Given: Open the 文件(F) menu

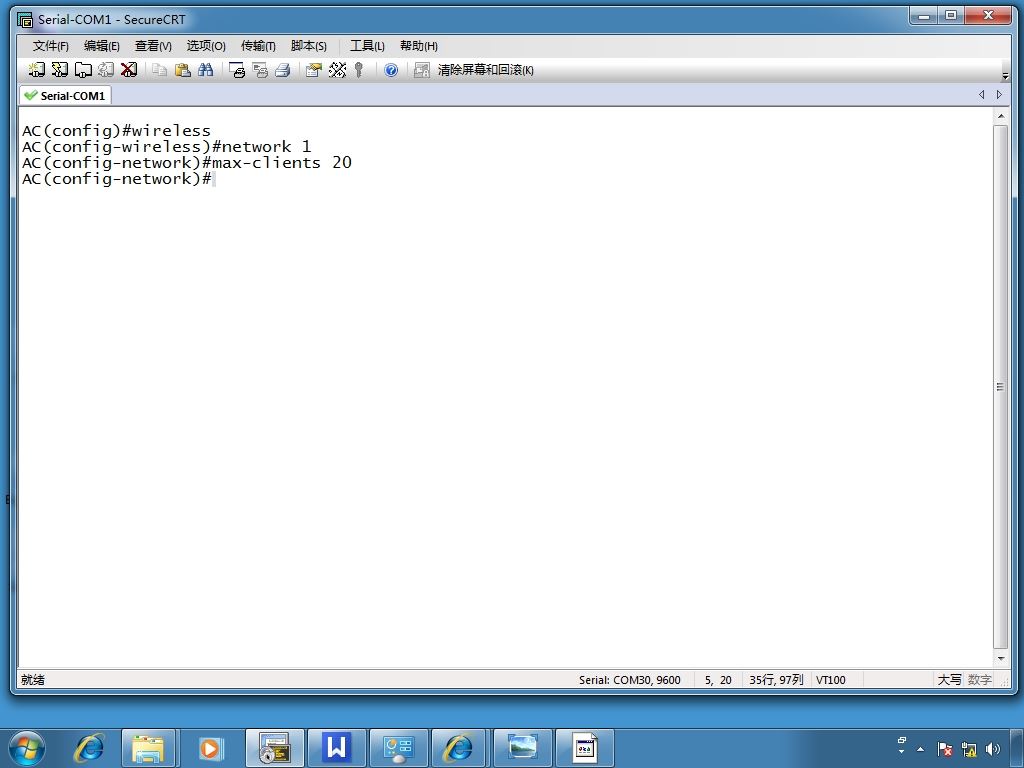Looking at the screenshot, I should (x=51, y=46).
